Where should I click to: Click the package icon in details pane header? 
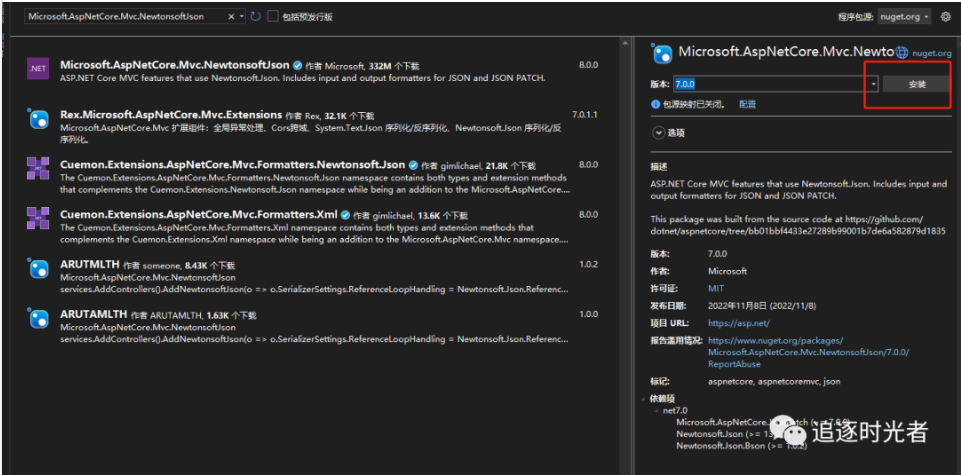tap(663, 55)
